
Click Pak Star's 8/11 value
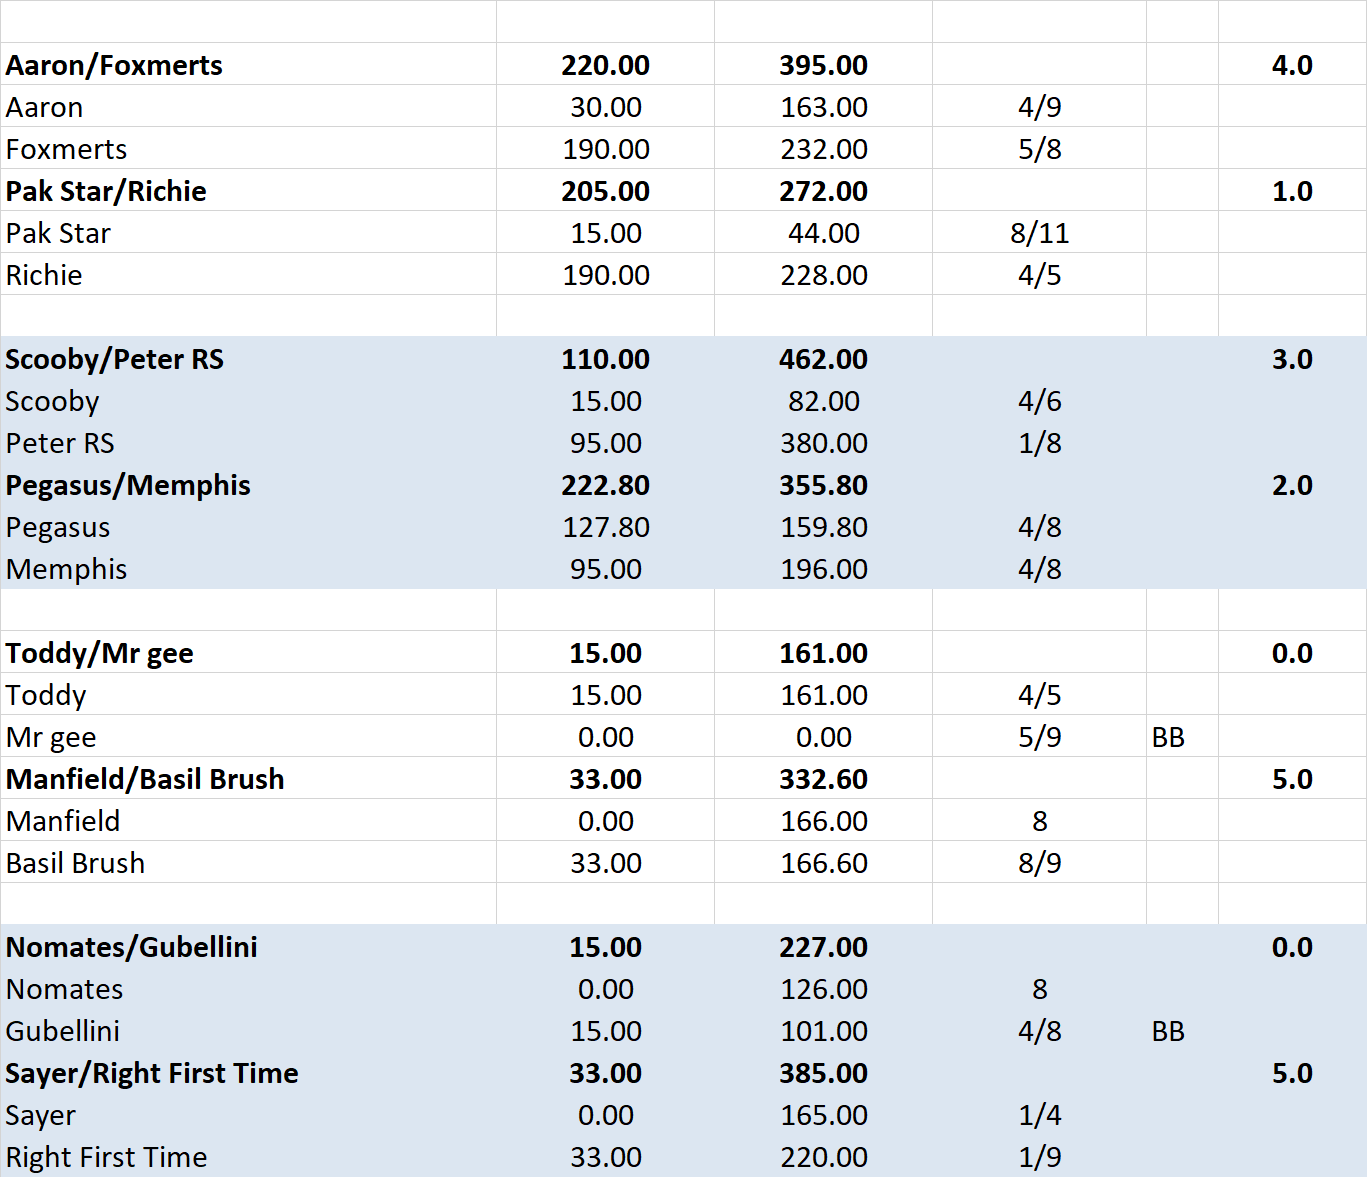pyautogui.click(x=1039, y=233)
